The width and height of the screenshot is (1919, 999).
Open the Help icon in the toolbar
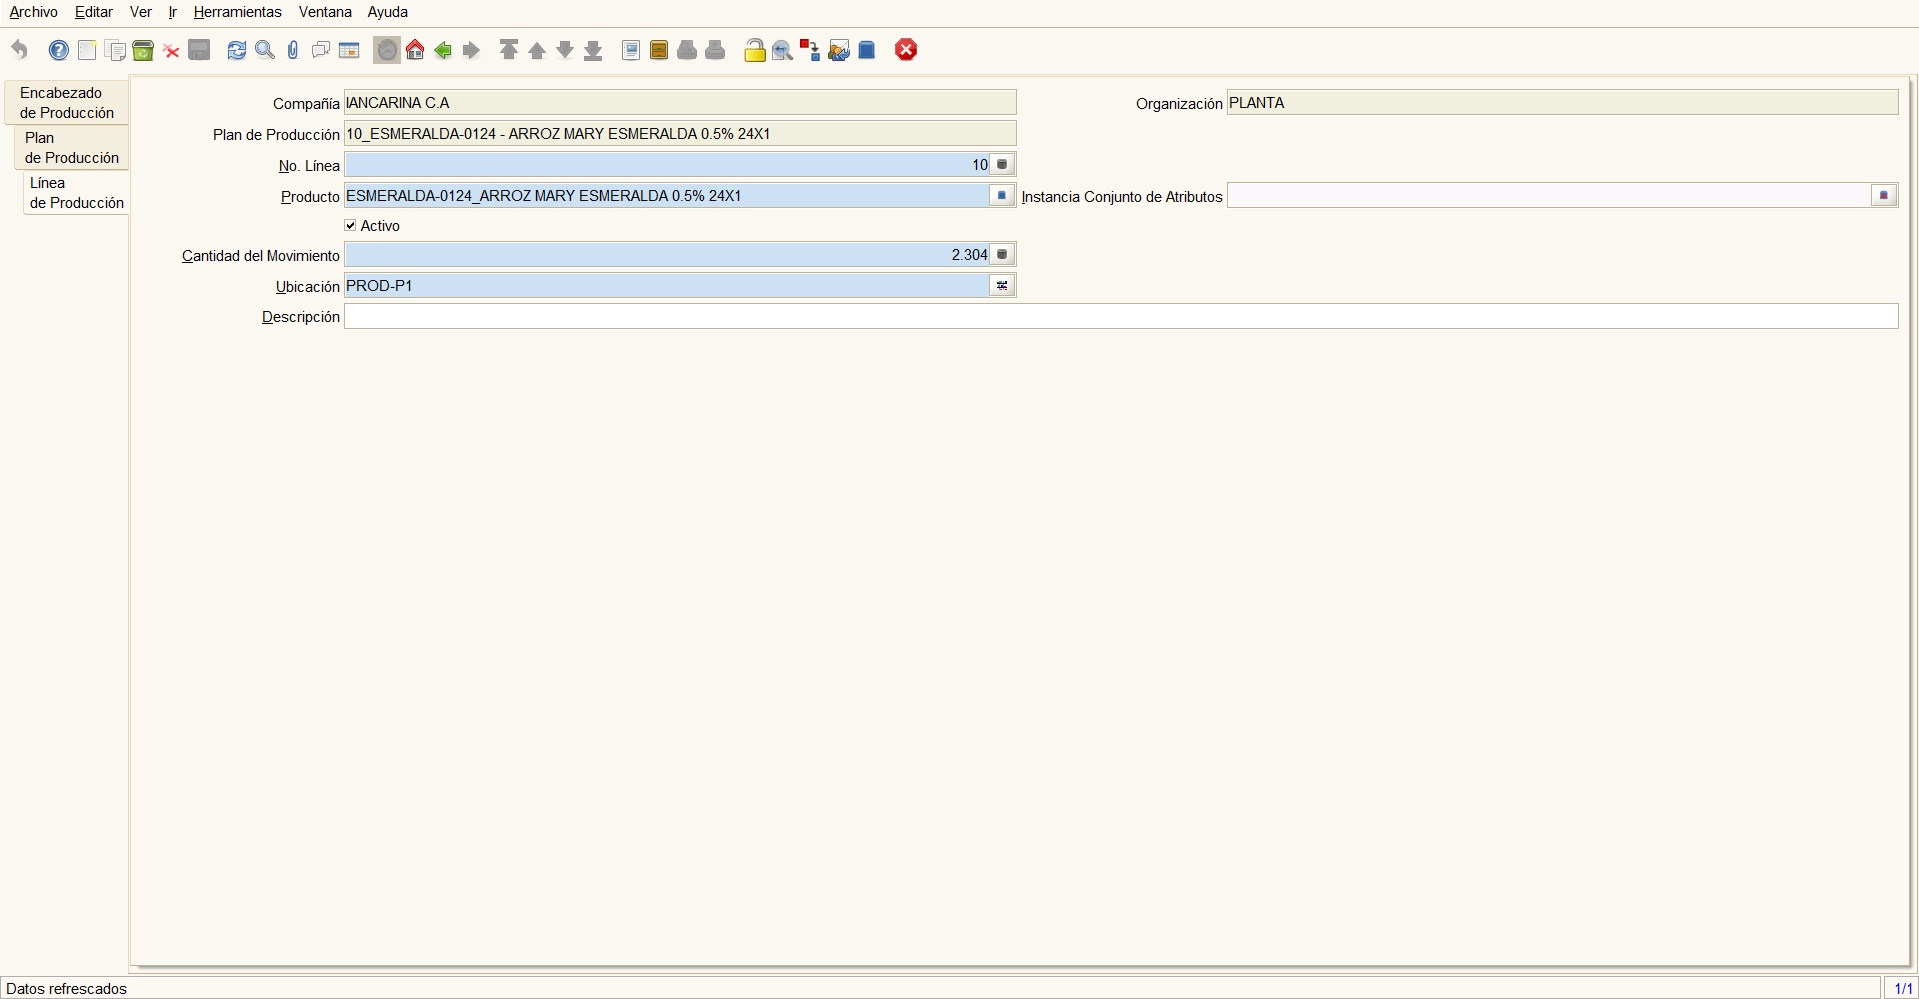(x=59, y=50)
